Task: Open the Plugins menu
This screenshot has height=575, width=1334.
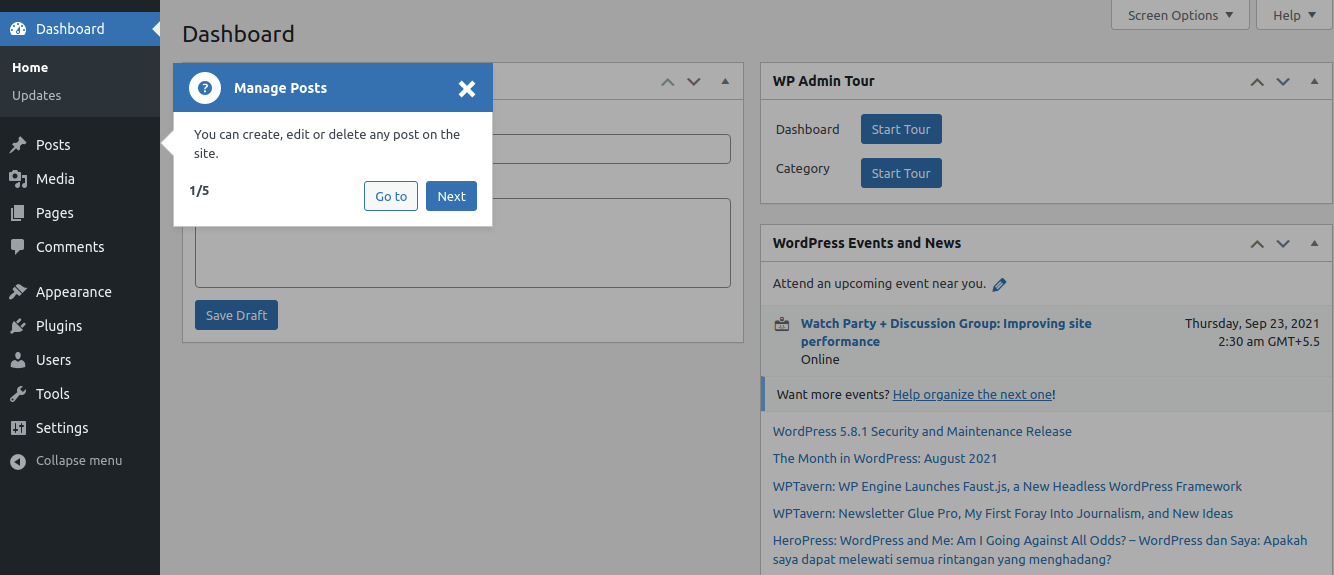Action: pyautogui.click(x=80, y=326)
